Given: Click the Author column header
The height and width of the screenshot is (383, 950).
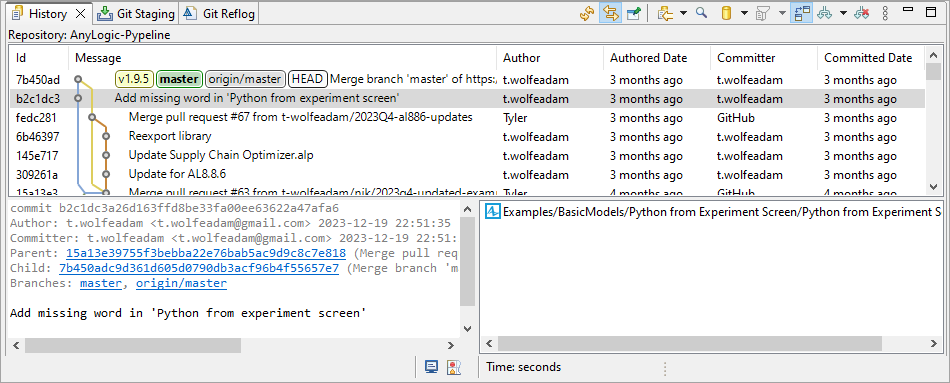Looking at the screenshot, I should pos(550,58).
